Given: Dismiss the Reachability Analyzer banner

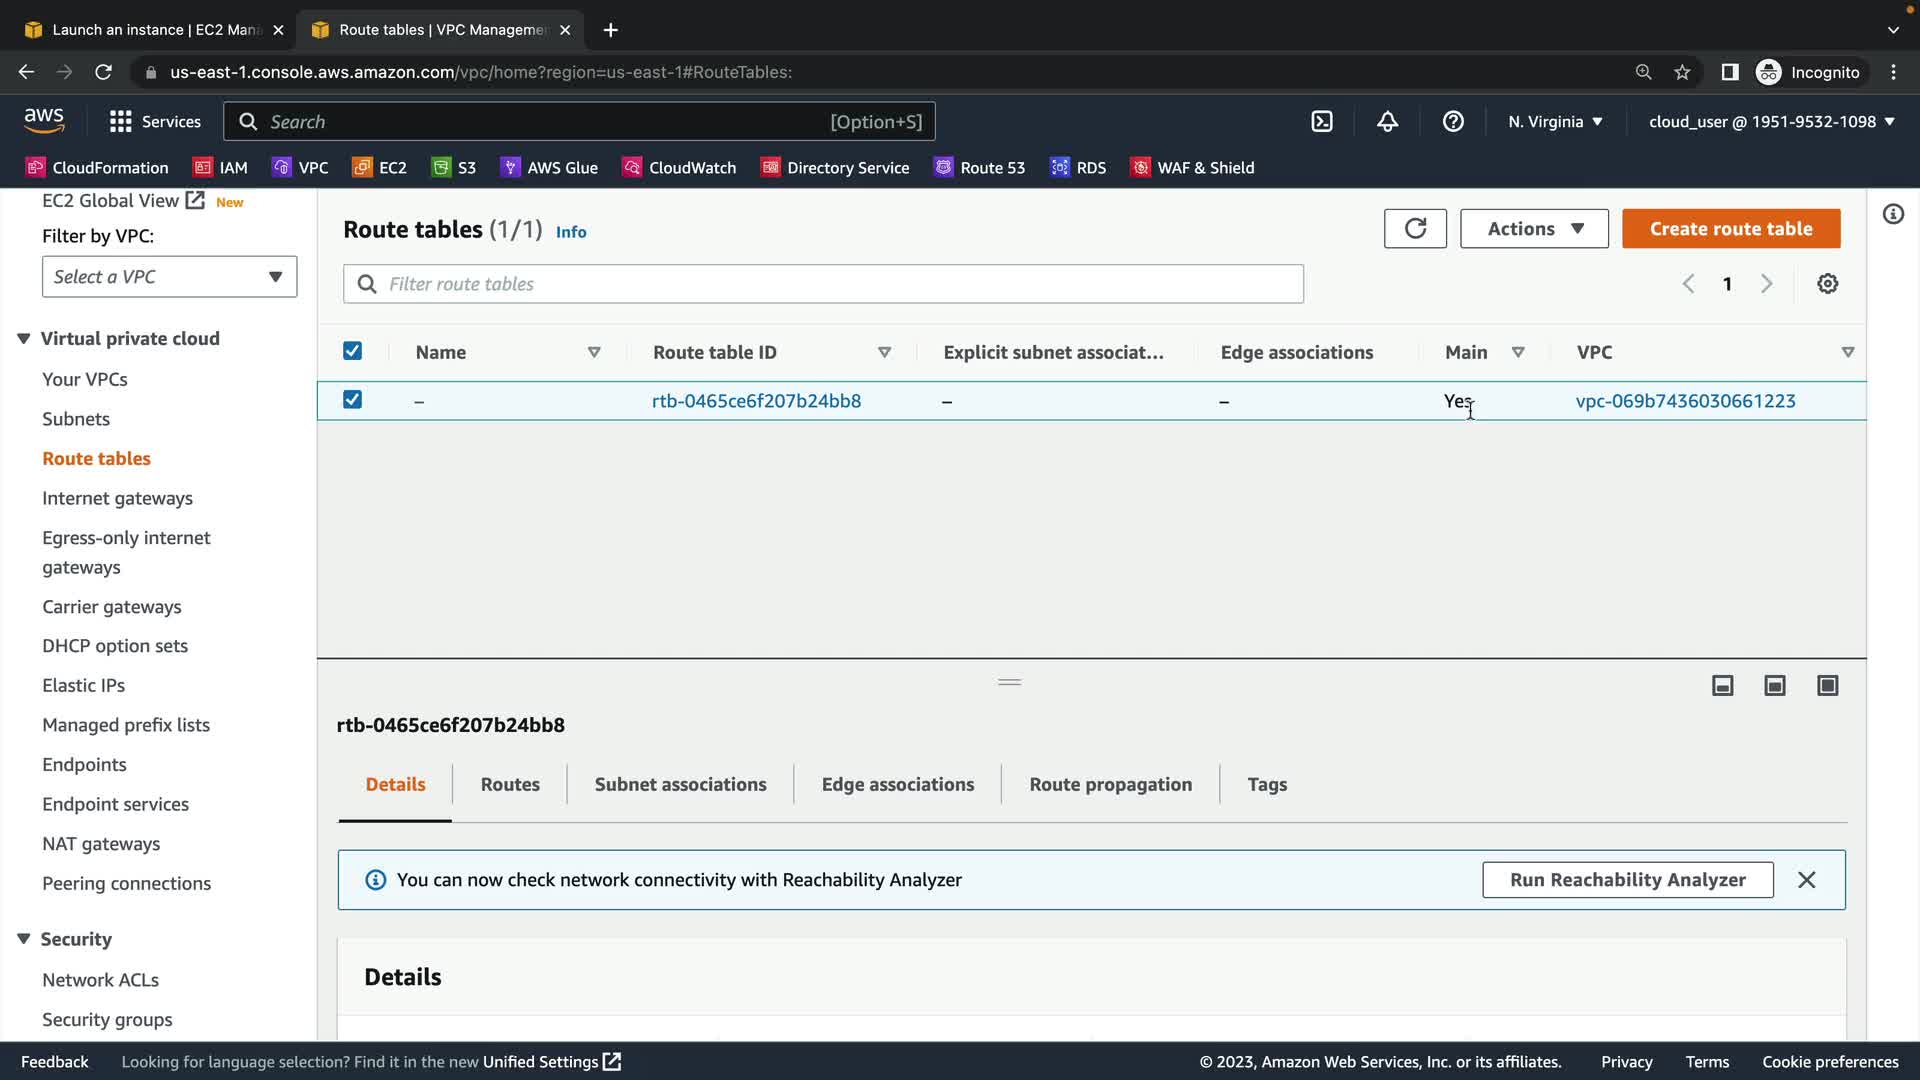Looking at the screenshot, I should 1806,880.
